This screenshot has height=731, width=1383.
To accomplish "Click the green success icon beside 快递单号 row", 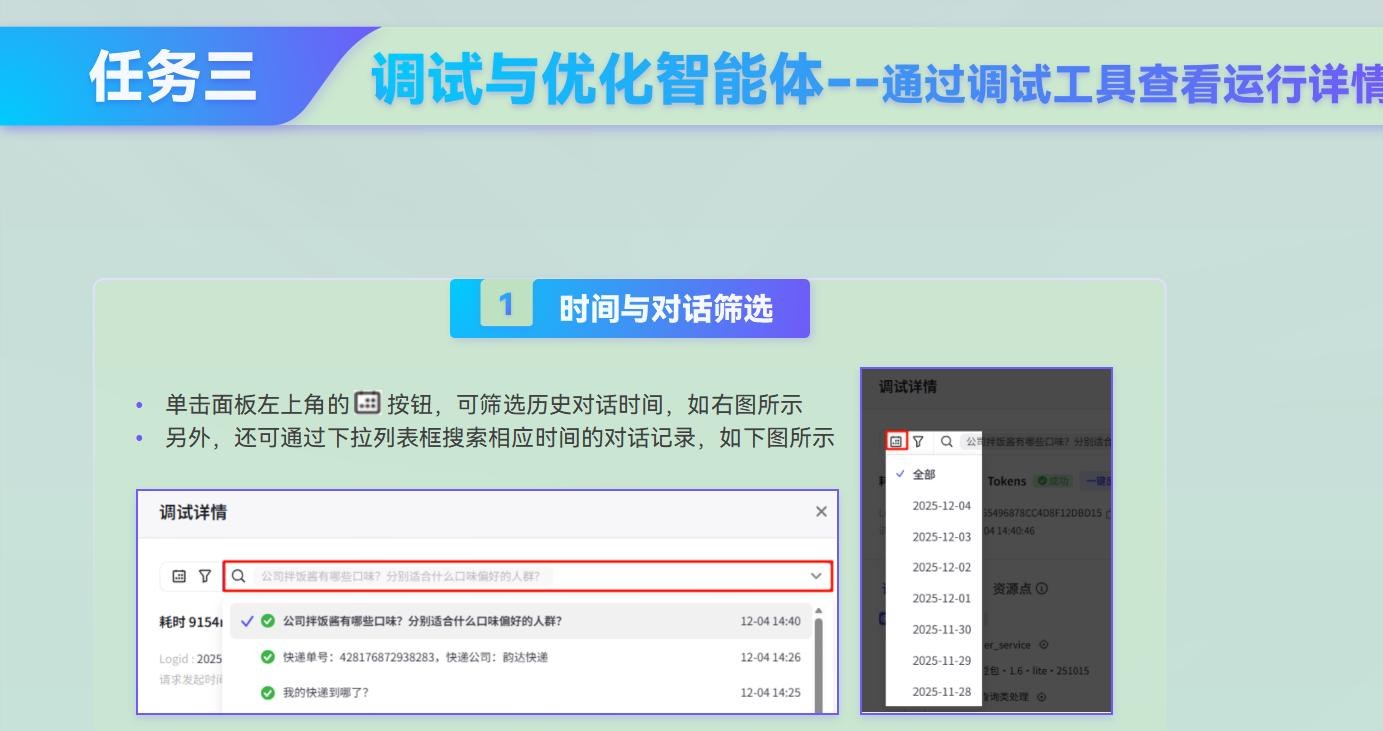I will (268, 657).
